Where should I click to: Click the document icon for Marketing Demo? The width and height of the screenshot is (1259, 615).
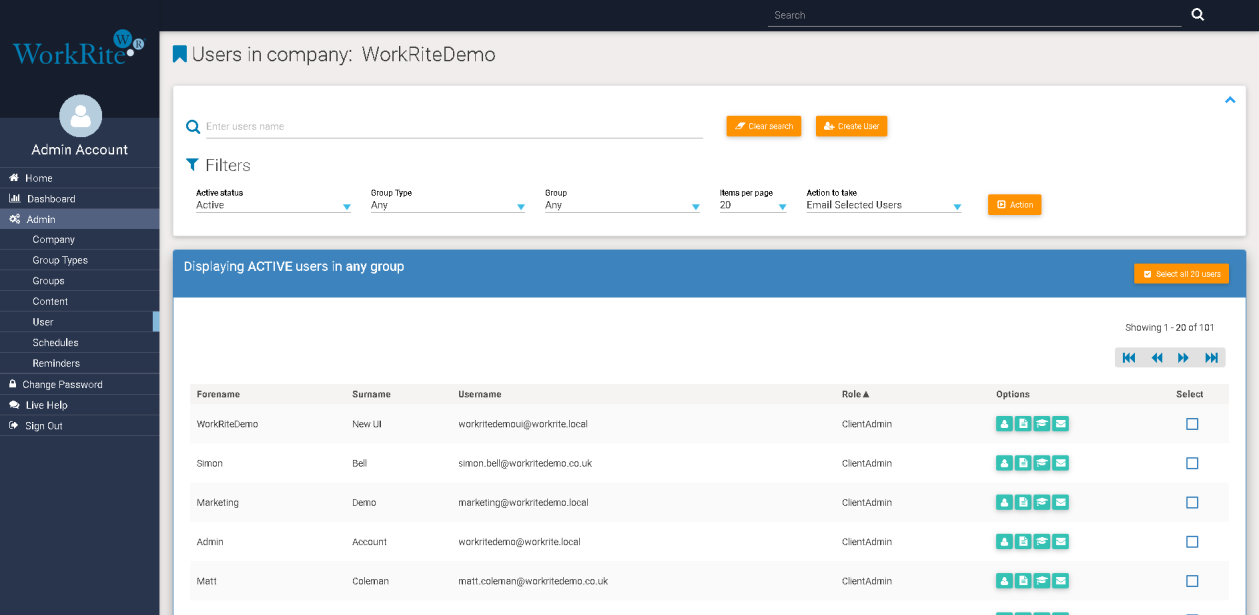tap(1023, 502)
